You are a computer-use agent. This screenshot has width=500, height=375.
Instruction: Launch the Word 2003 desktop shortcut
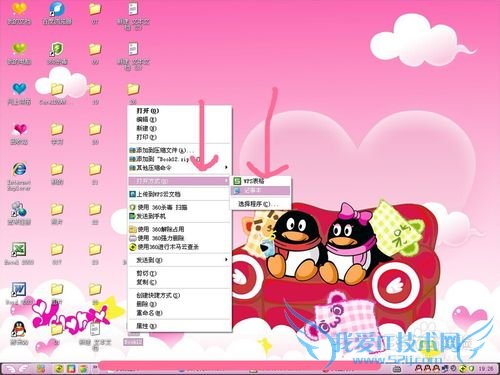(19, 289)
